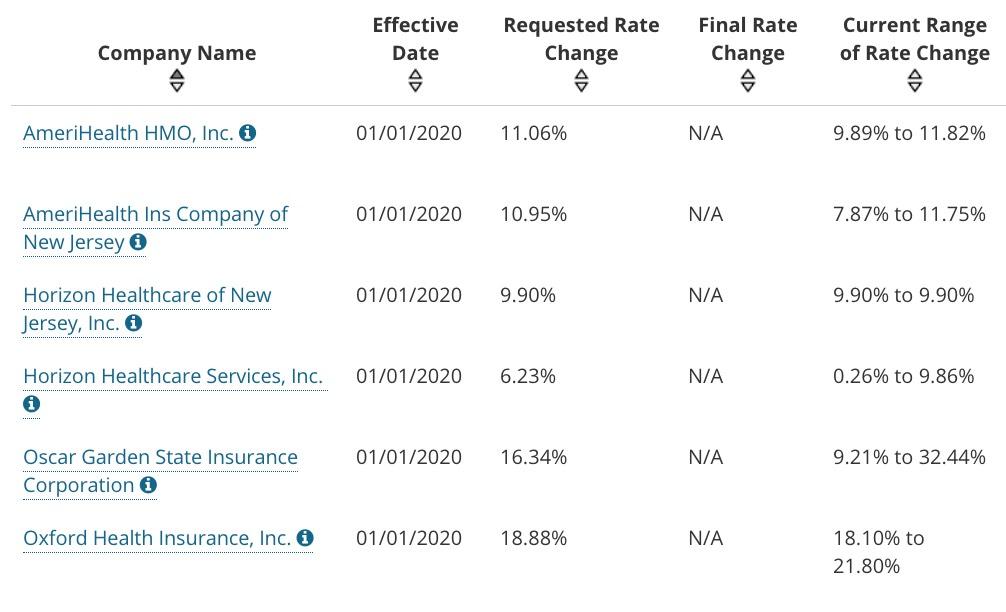Click info icon next to AmeriHealth HMO, Inc.
The width and height of the screenshot is (1006, 612).
[248, 132]
